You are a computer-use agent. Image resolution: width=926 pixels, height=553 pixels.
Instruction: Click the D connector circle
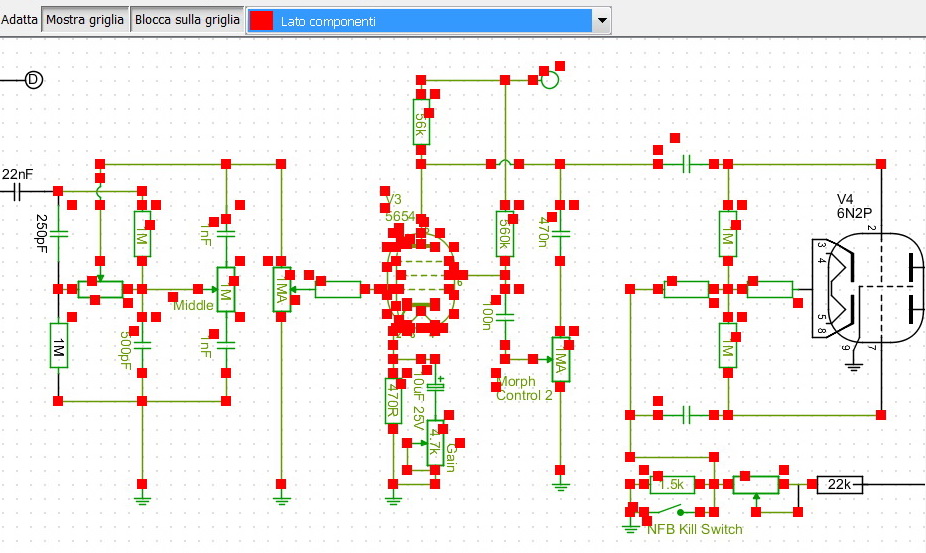pyautogui.click(x=33, y=80)
